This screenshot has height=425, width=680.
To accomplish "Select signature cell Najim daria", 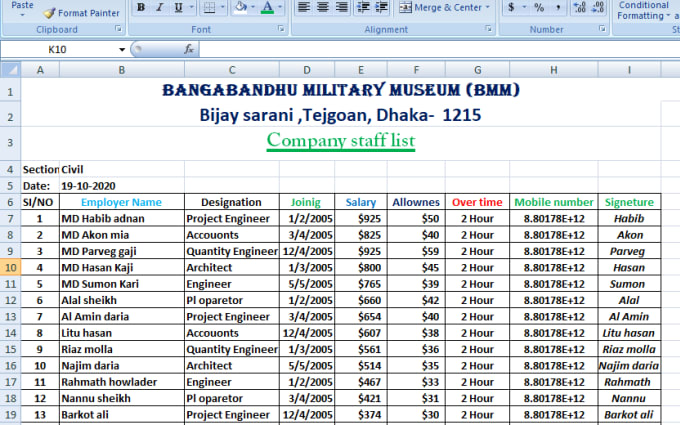I will (629, 366).
